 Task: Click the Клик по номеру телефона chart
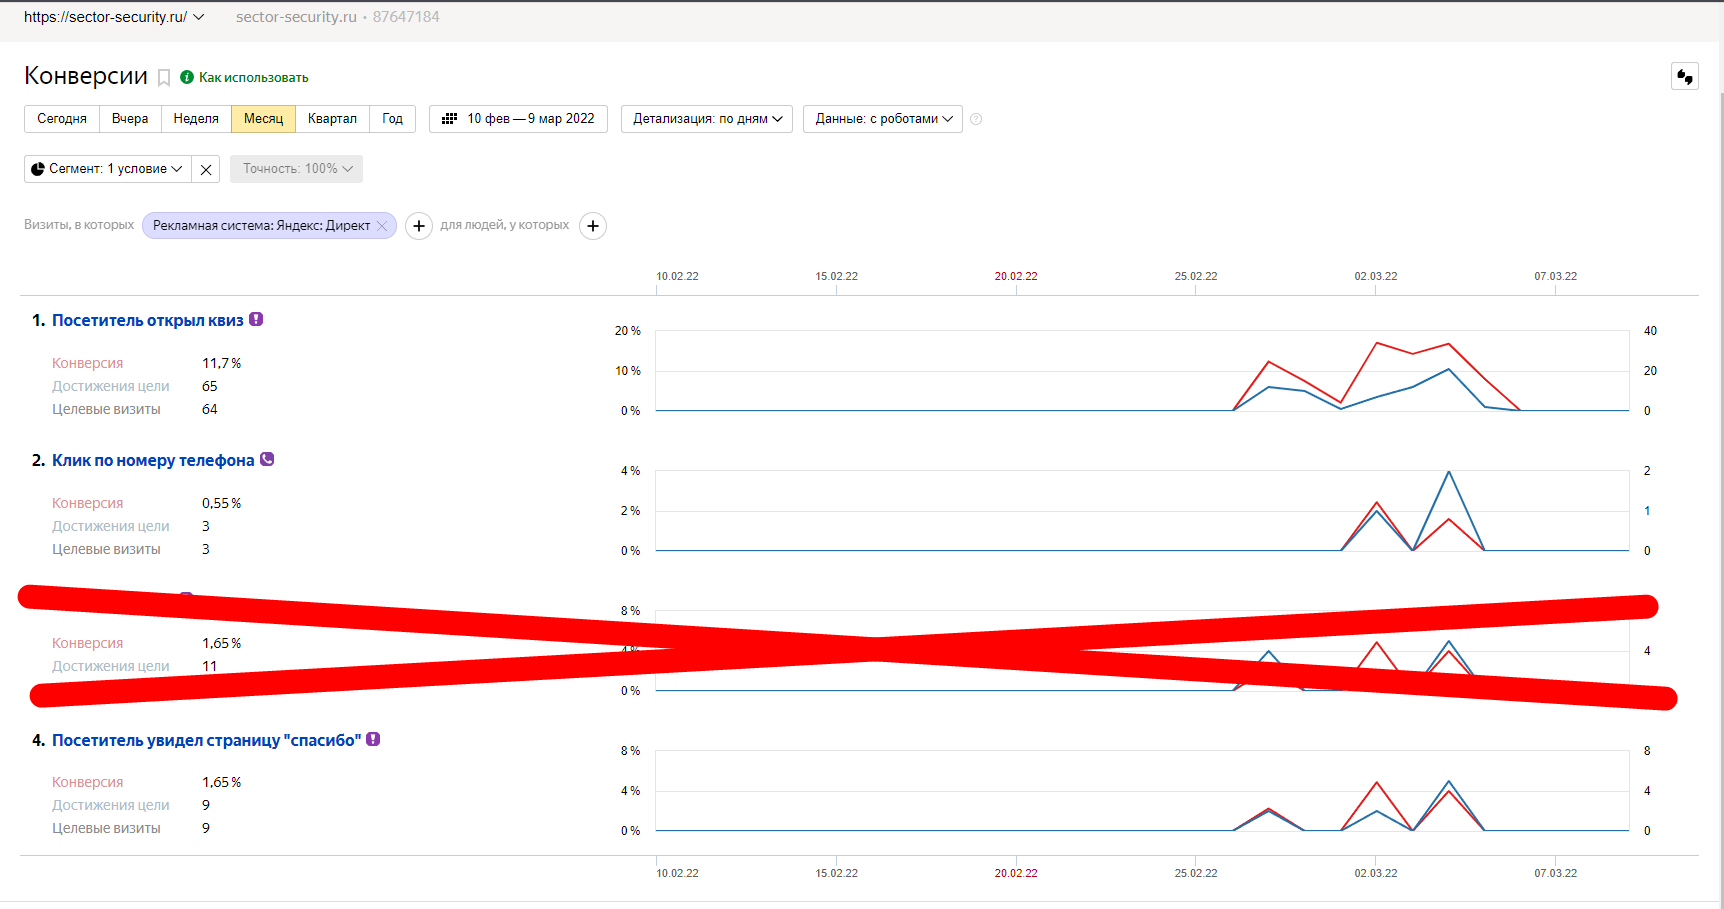pos(1143,511)
